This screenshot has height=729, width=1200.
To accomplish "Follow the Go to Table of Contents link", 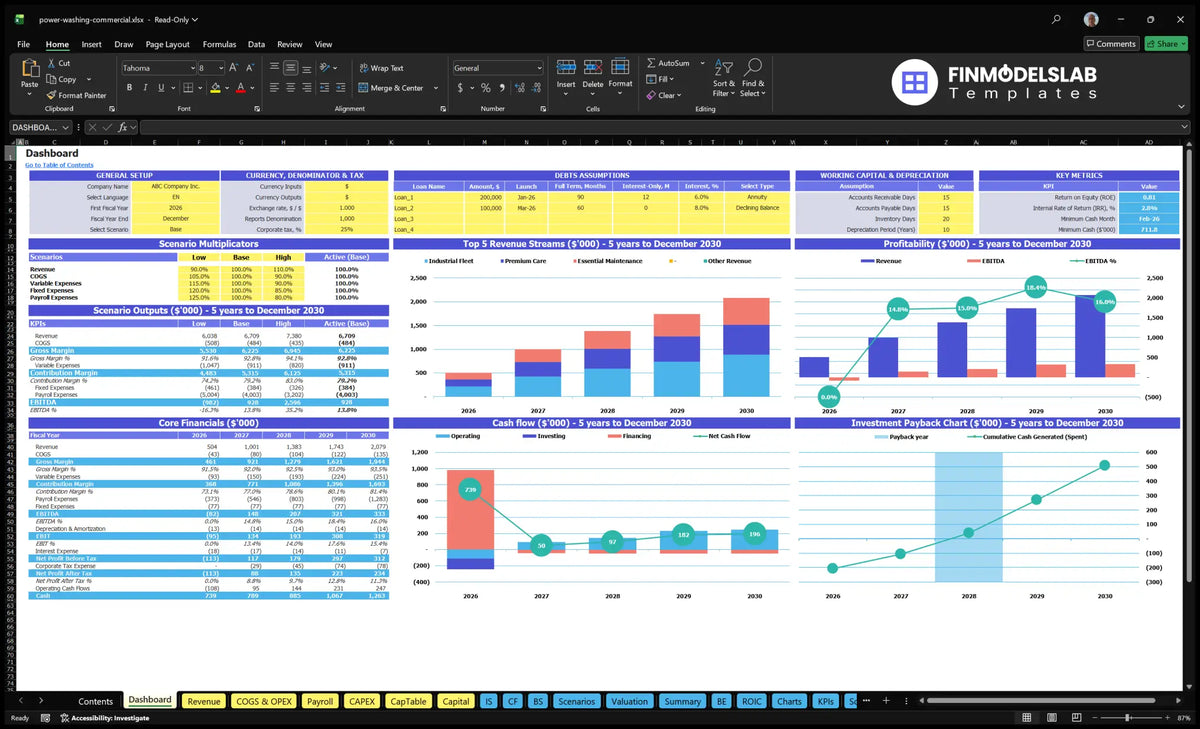I will click(x=59, y=165).
